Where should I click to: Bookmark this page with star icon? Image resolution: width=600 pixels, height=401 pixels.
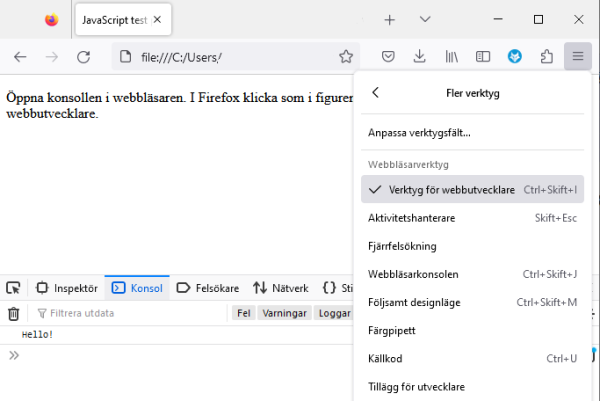pyautogui.click(x=346, y=57)
